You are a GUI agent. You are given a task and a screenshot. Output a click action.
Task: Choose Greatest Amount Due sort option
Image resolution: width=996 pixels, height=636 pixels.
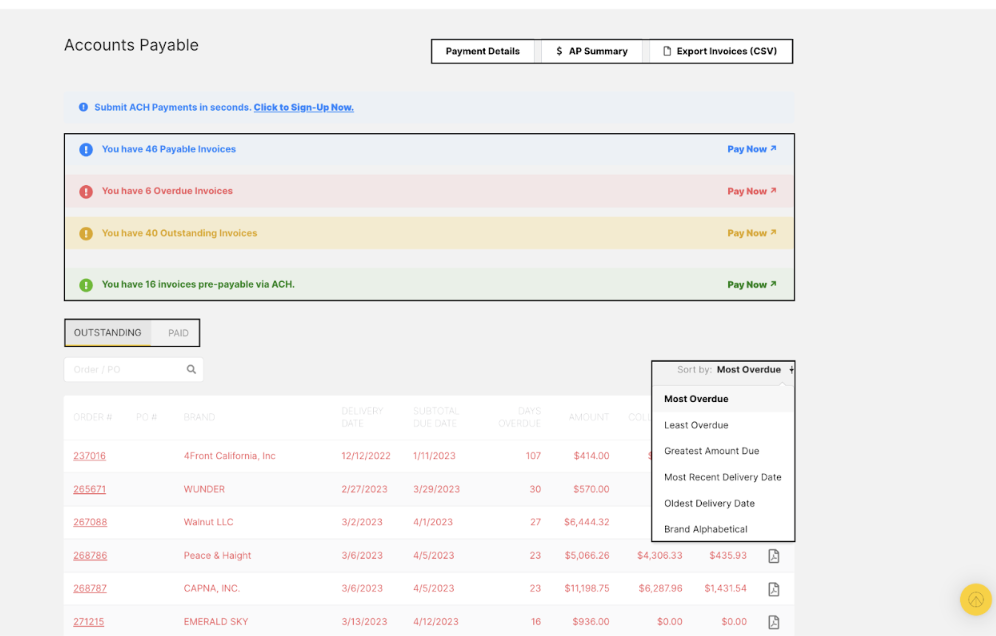(x=711, y=451)
